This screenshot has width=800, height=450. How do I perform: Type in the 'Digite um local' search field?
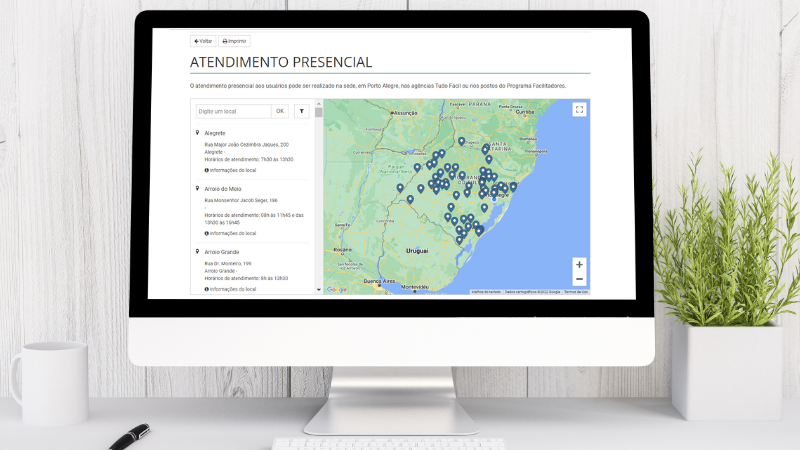(x=232, y=111)
